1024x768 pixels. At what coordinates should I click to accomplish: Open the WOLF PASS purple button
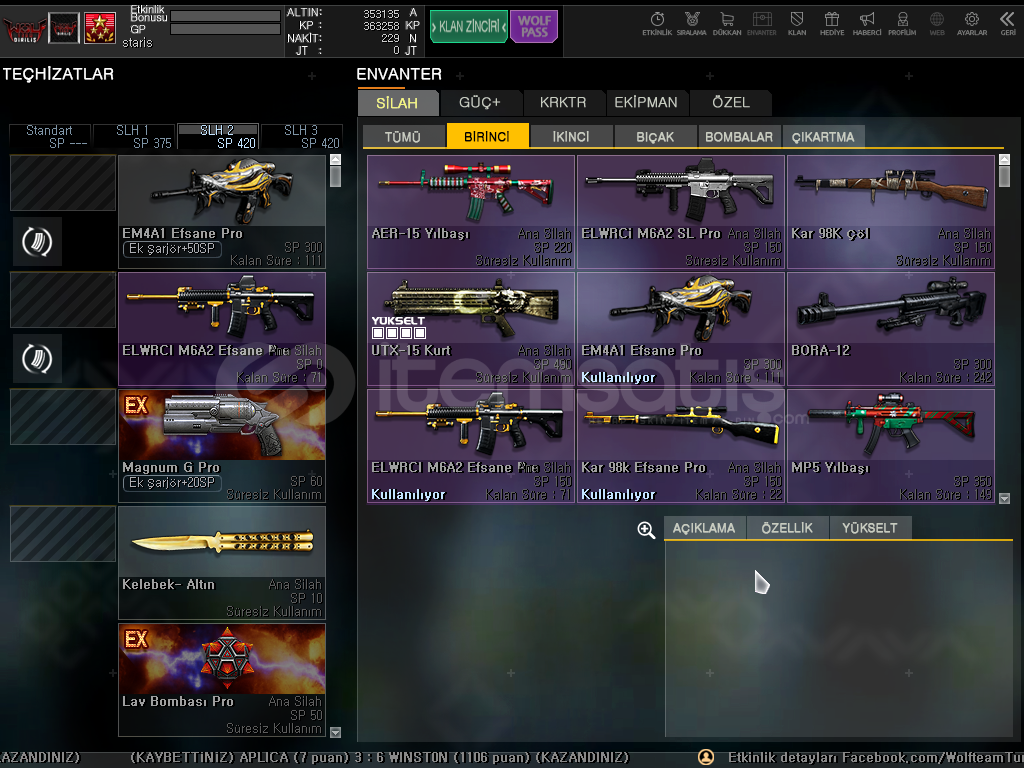534,27
